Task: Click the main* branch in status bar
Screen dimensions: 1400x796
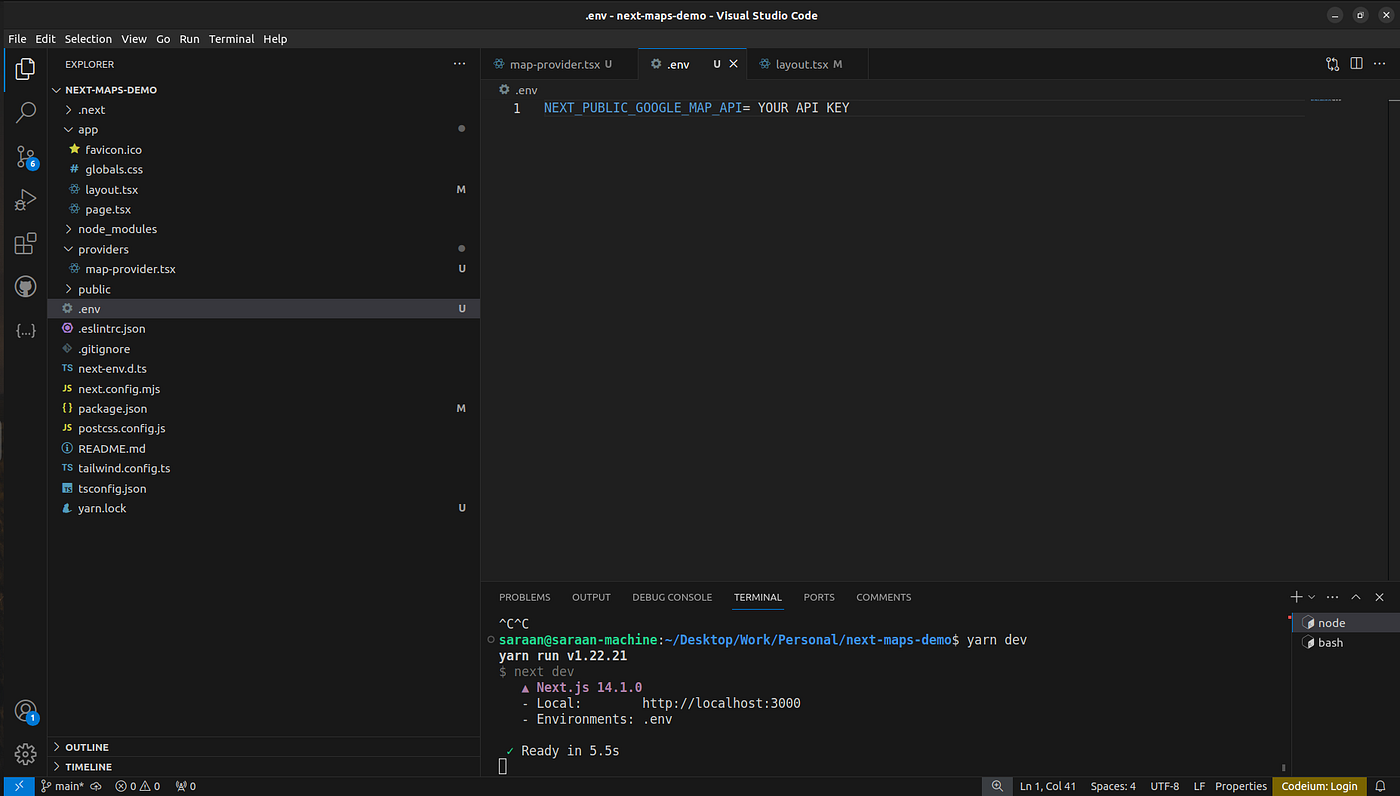Action: pos(62,786)
